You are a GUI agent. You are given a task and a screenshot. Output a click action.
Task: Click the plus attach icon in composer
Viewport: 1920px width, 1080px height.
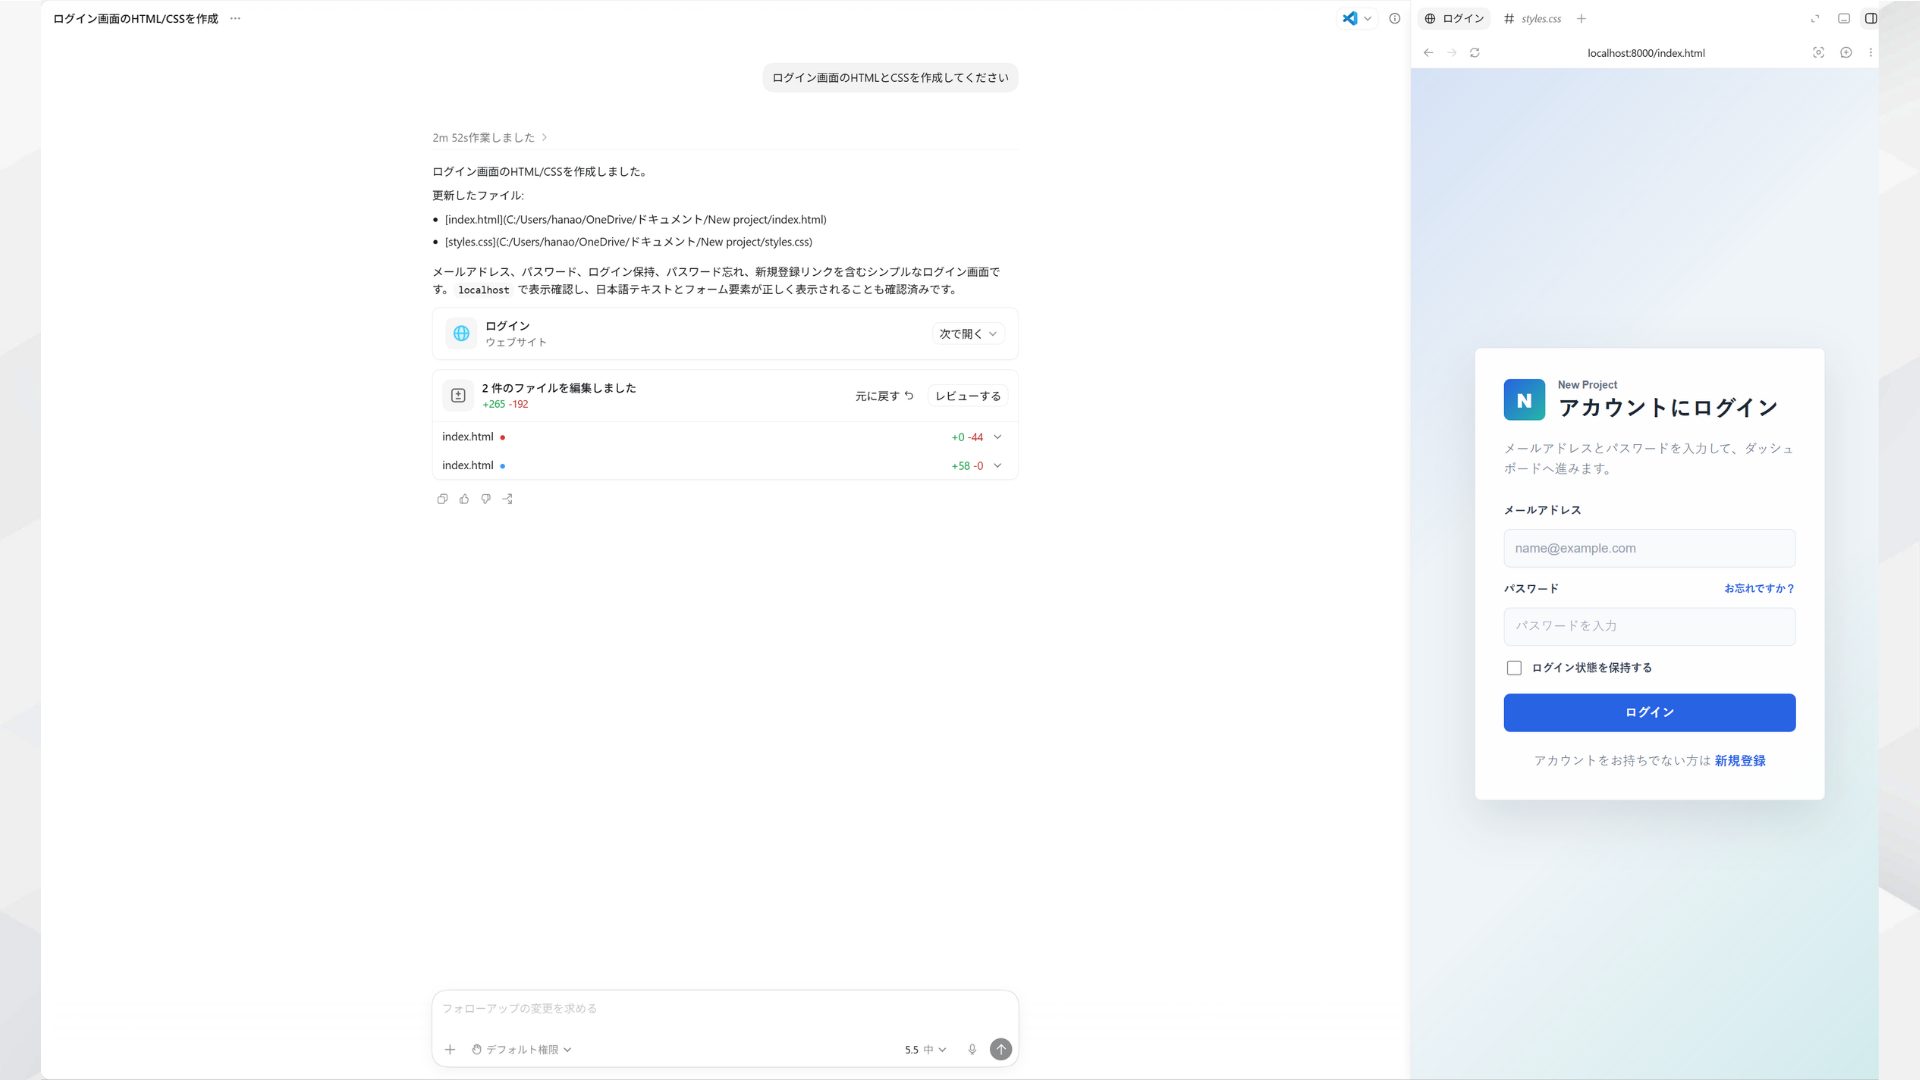click(x=450, y=1049)
